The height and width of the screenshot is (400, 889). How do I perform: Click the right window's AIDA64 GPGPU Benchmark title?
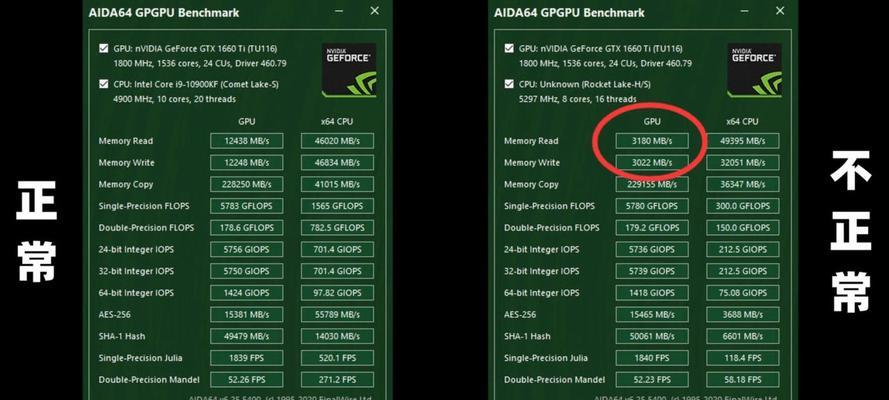pyautogui.click(x=569, y=12)
